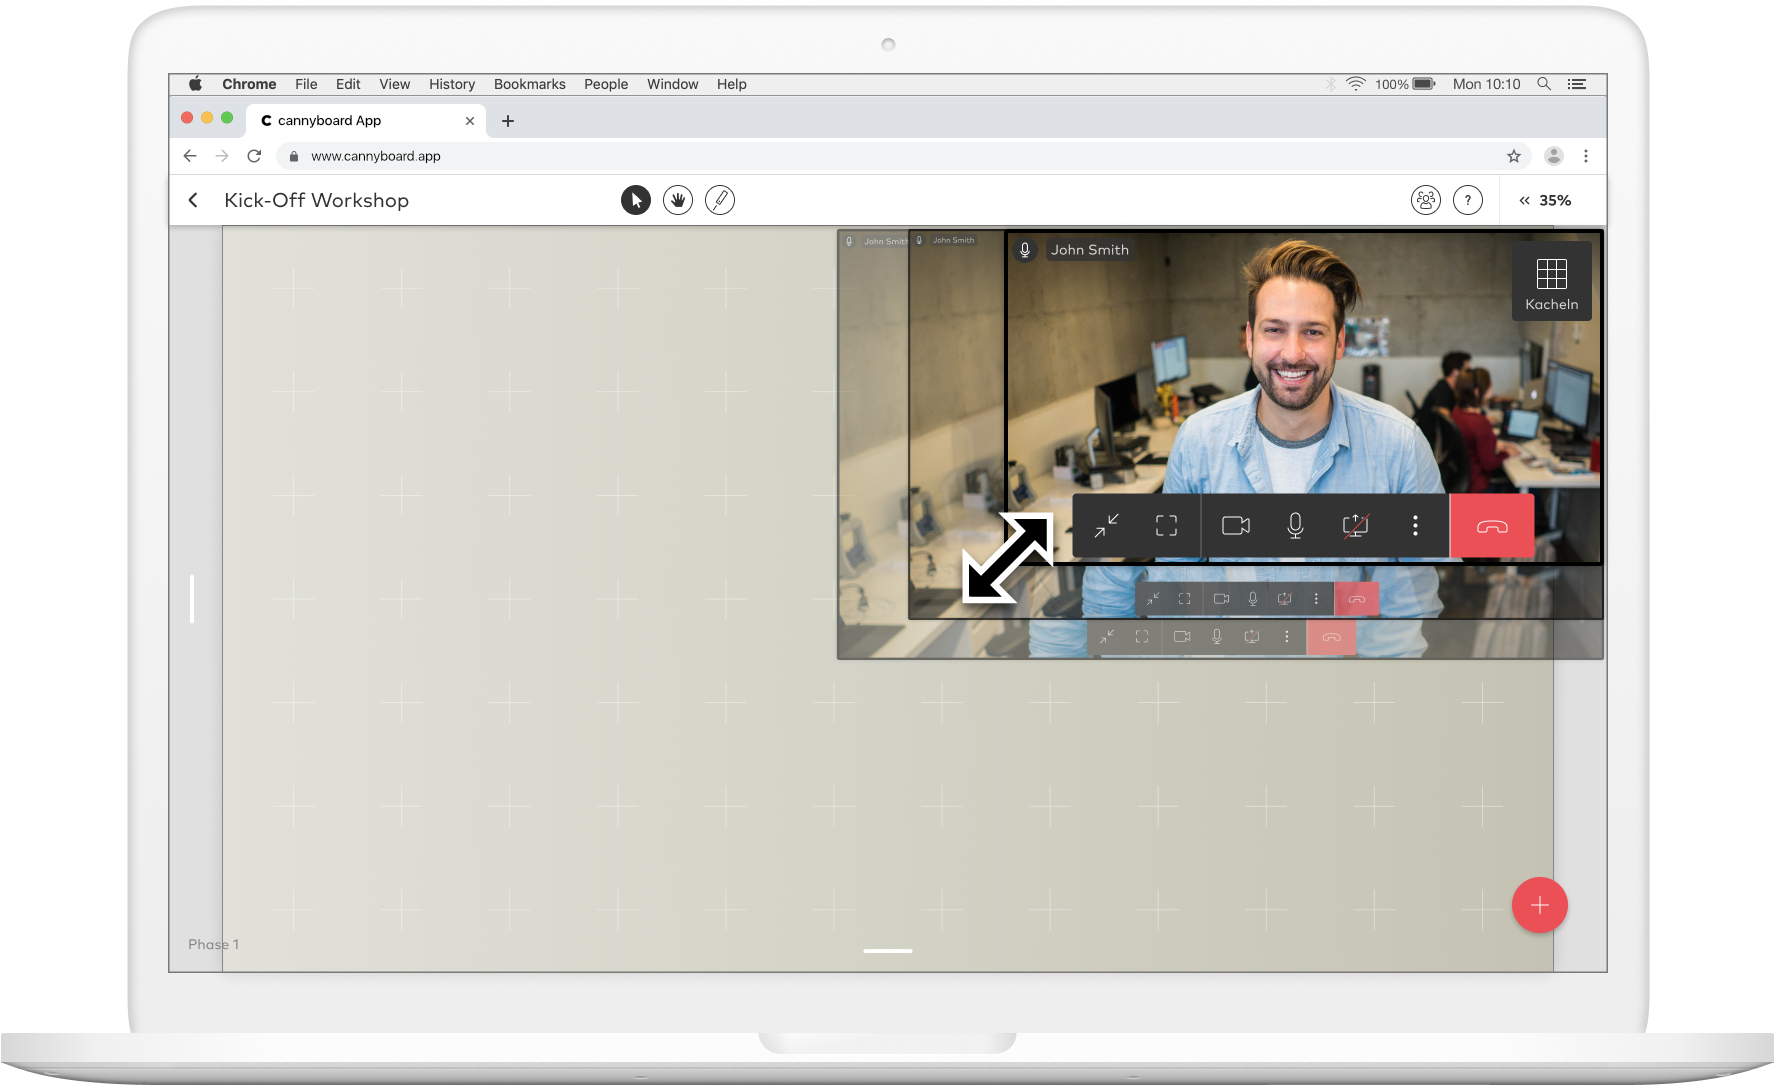Toggle screen sharing in video call
Screen dimensions: 1775x1085
coord(1355,526)
